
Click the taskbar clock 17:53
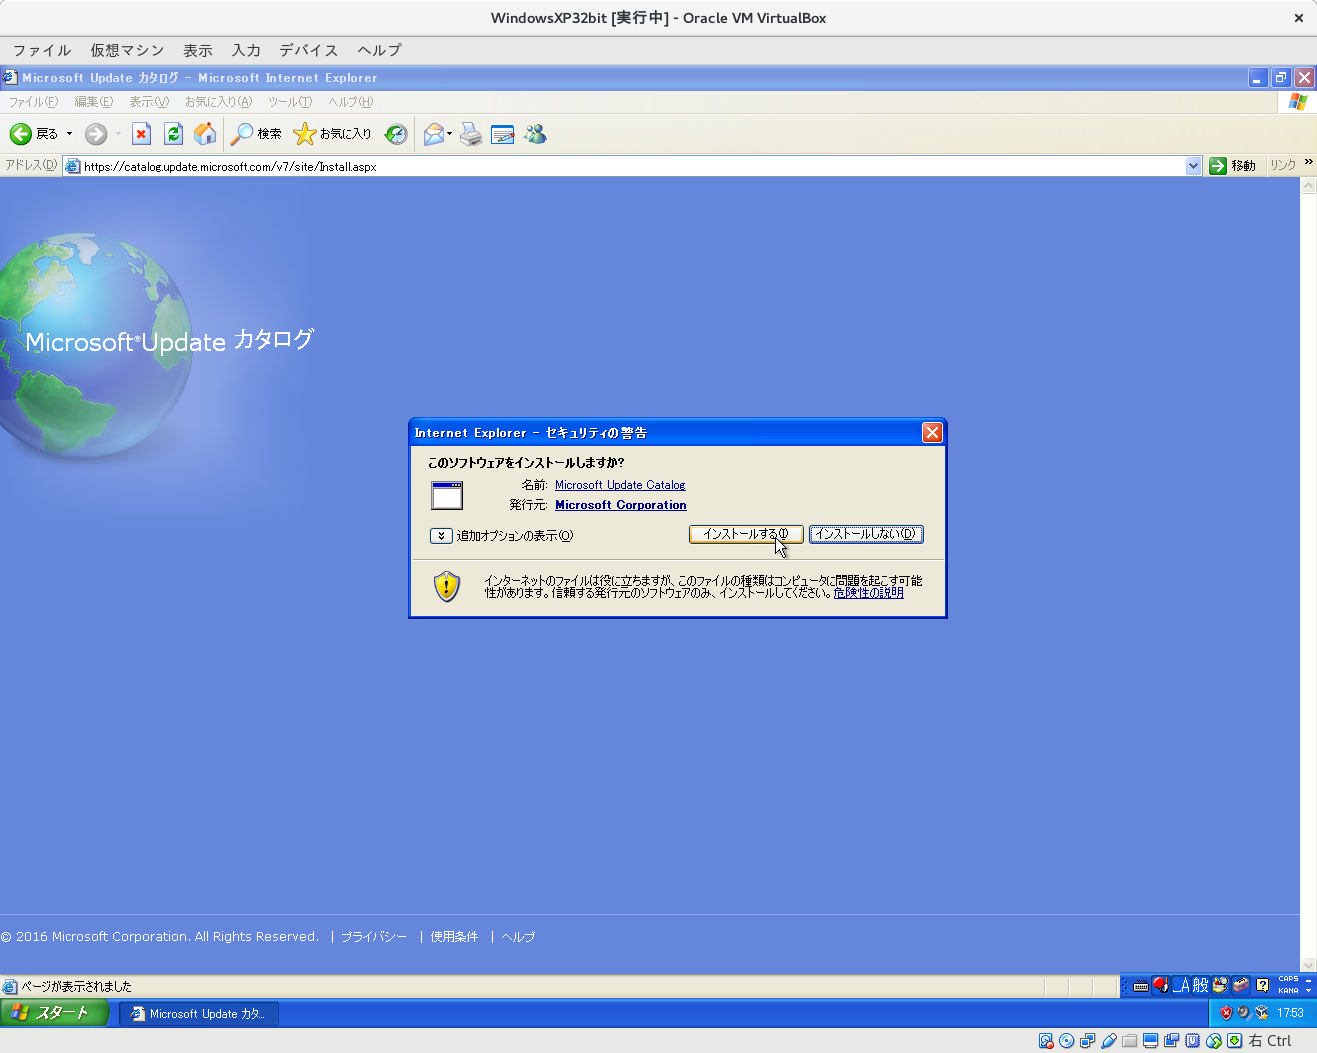pos(1290,1013)
